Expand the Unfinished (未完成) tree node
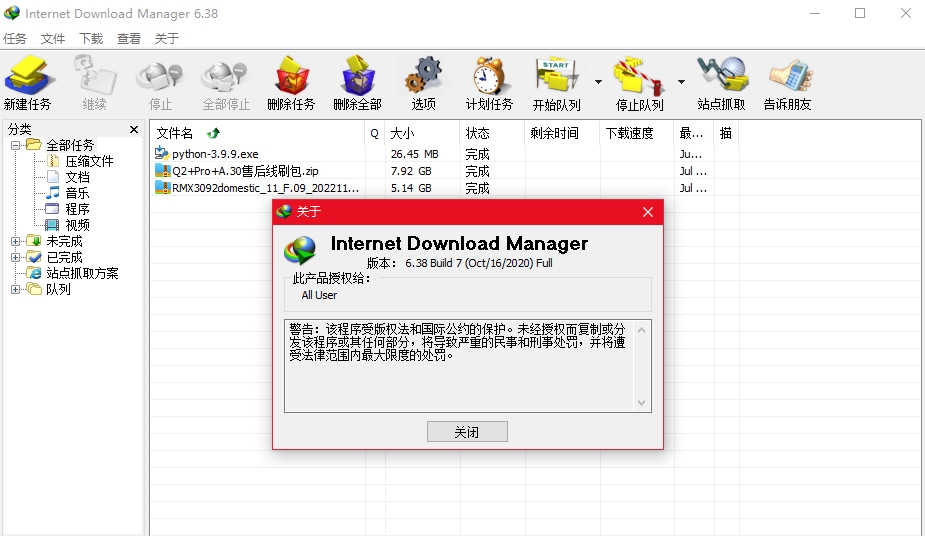Image resolution: width=925 pixels, height=536 pixels. 15,241
